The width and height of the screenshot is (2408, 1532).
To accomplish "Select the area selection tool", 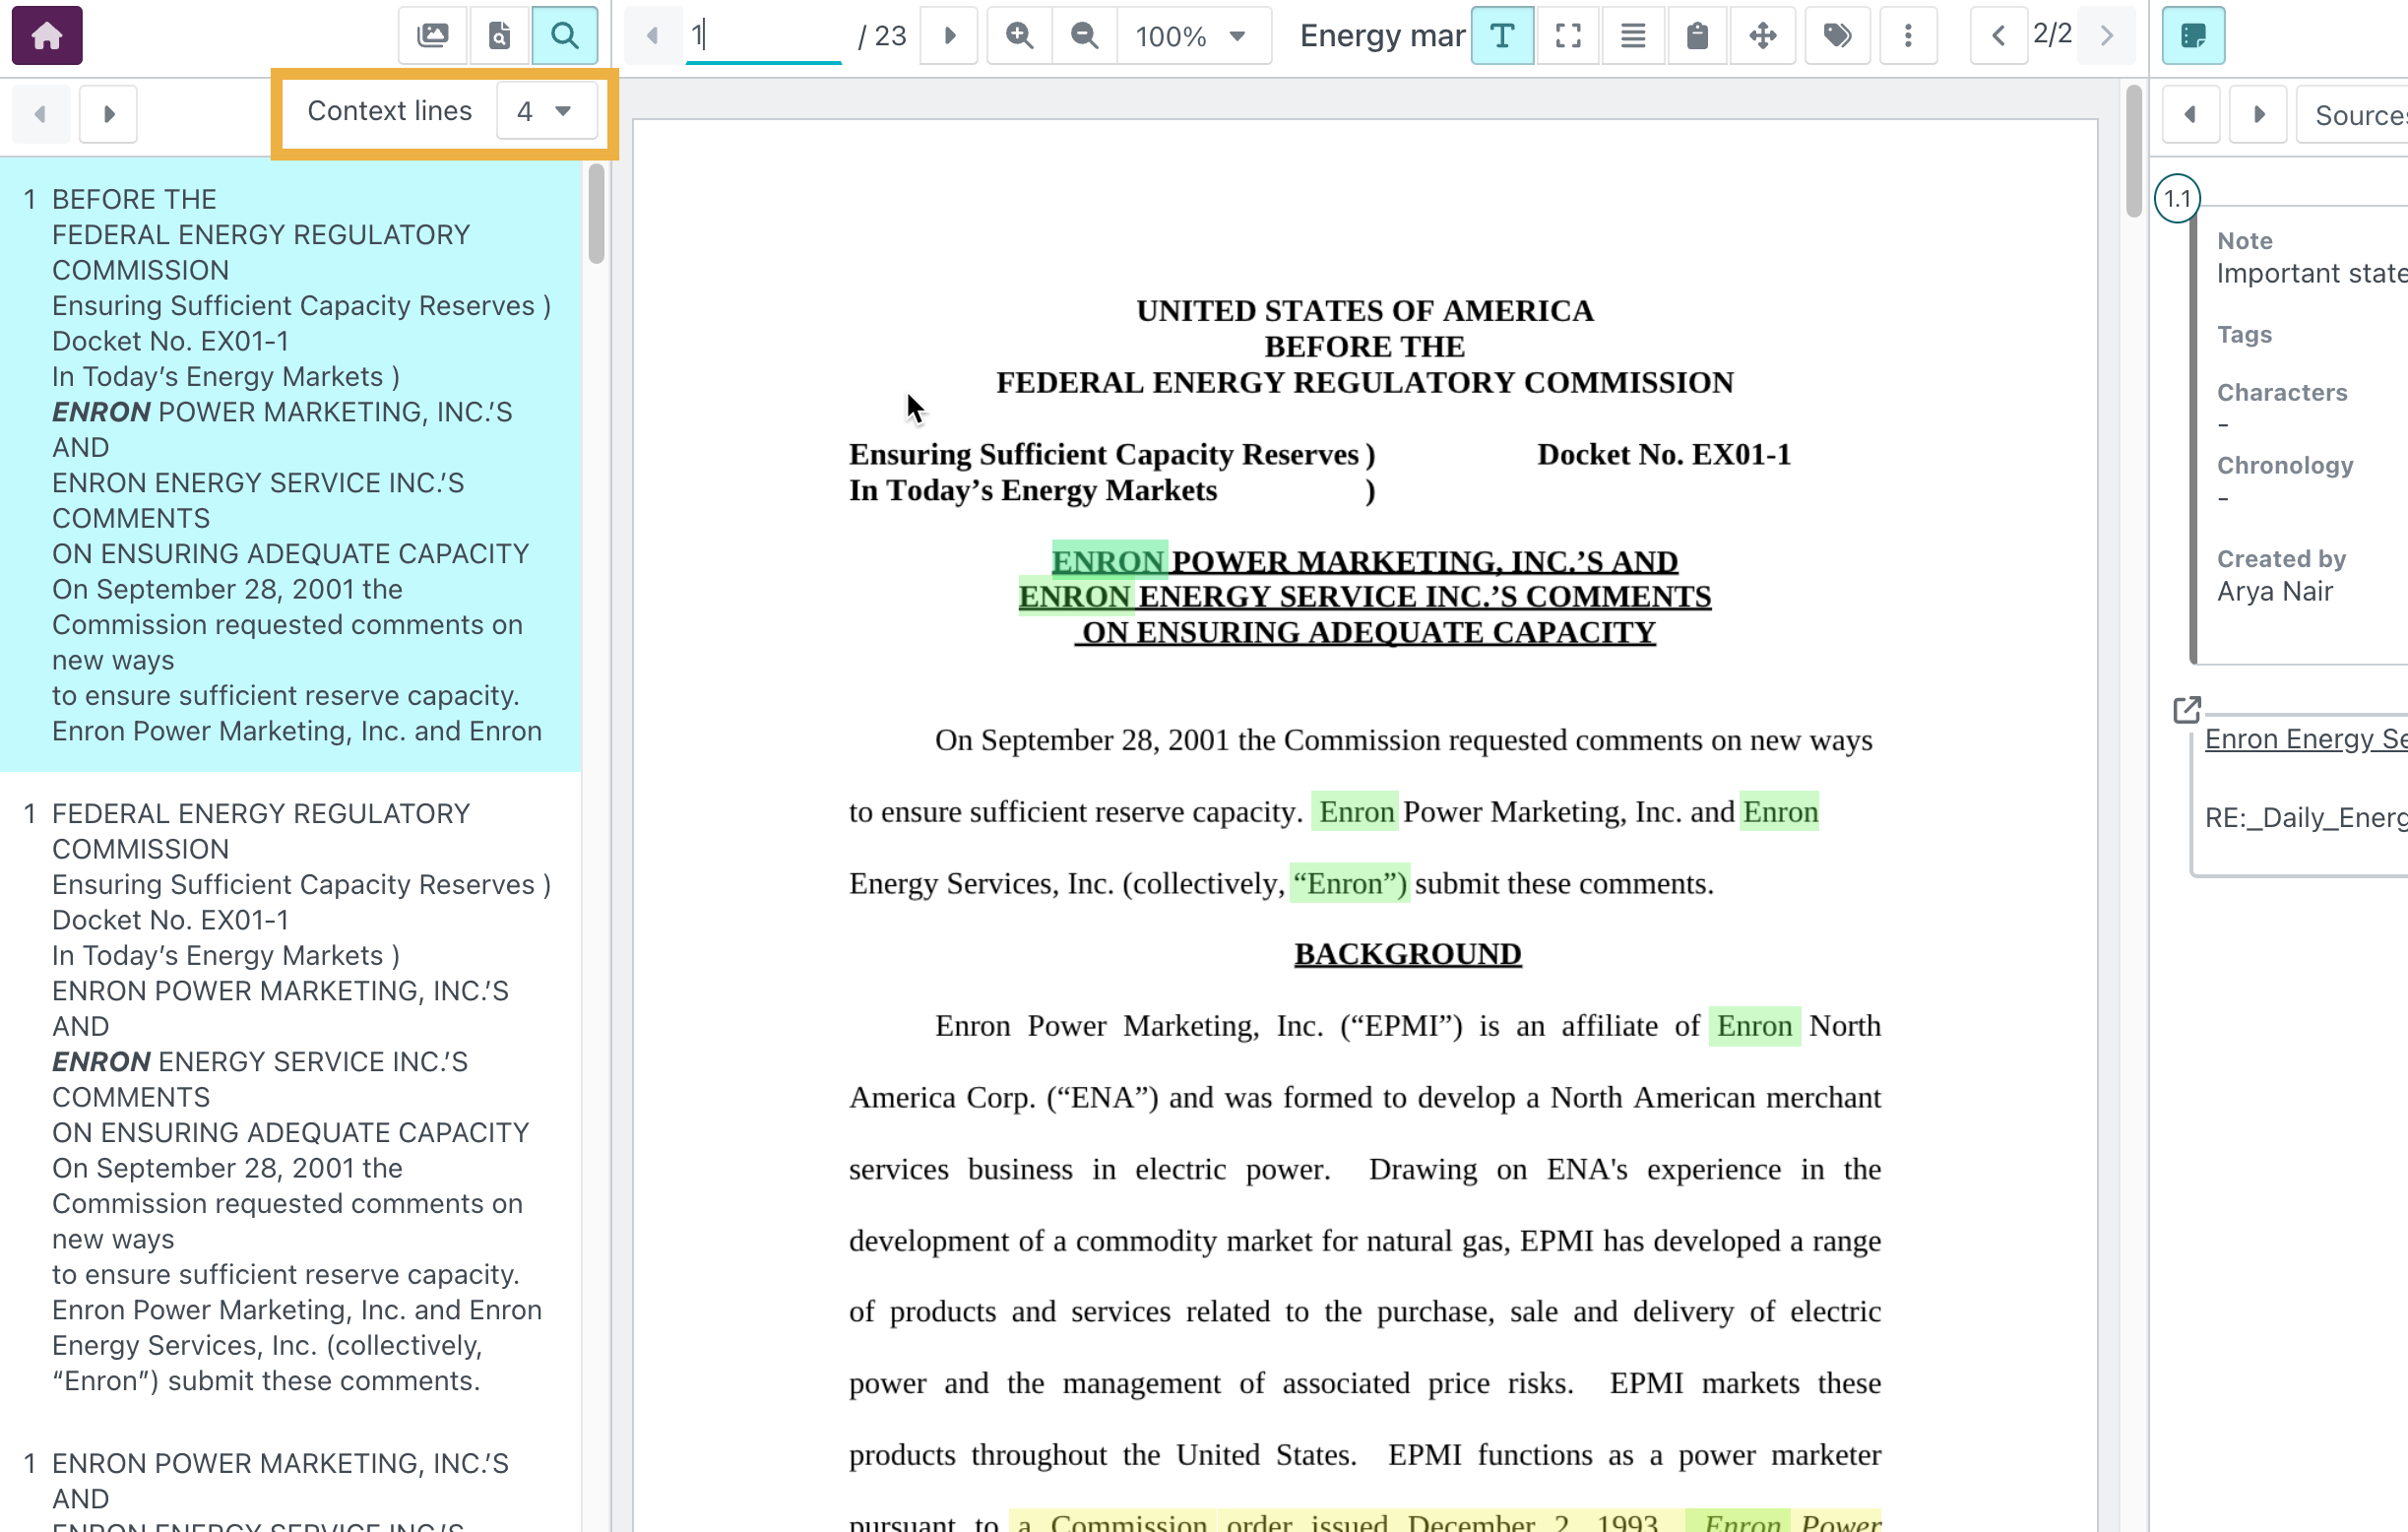I will click(1567, 36).
